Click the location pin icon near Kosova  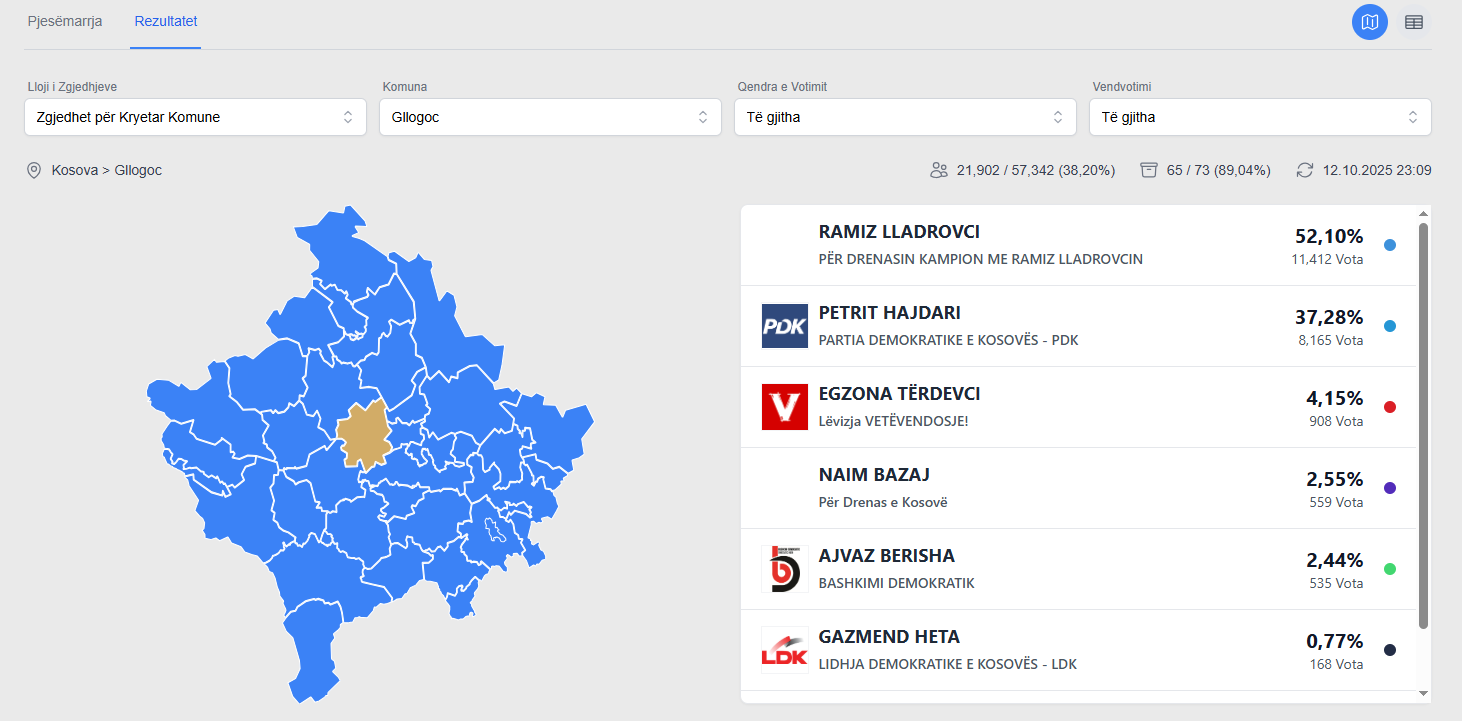[x=34, y=170]
